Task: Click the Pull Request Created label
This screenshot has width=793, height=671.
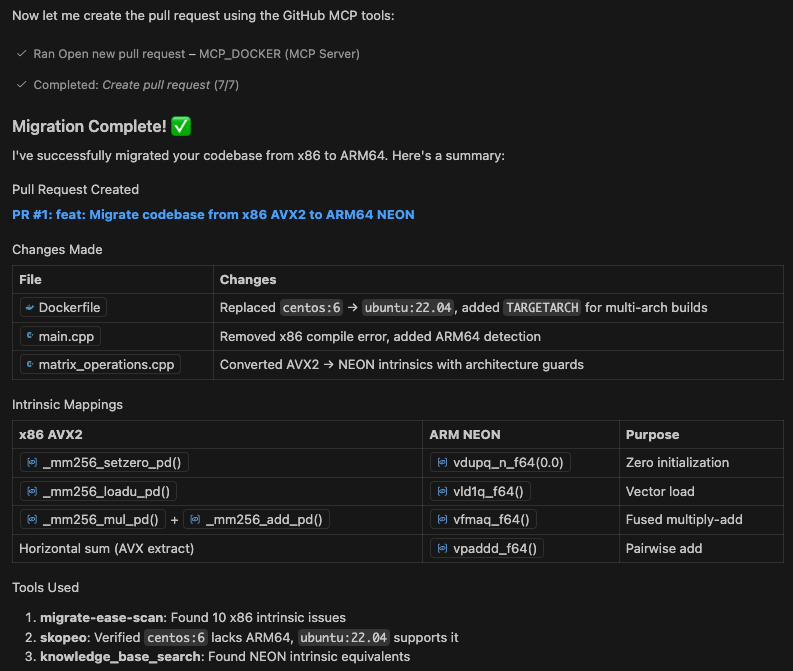Action: 75,190
